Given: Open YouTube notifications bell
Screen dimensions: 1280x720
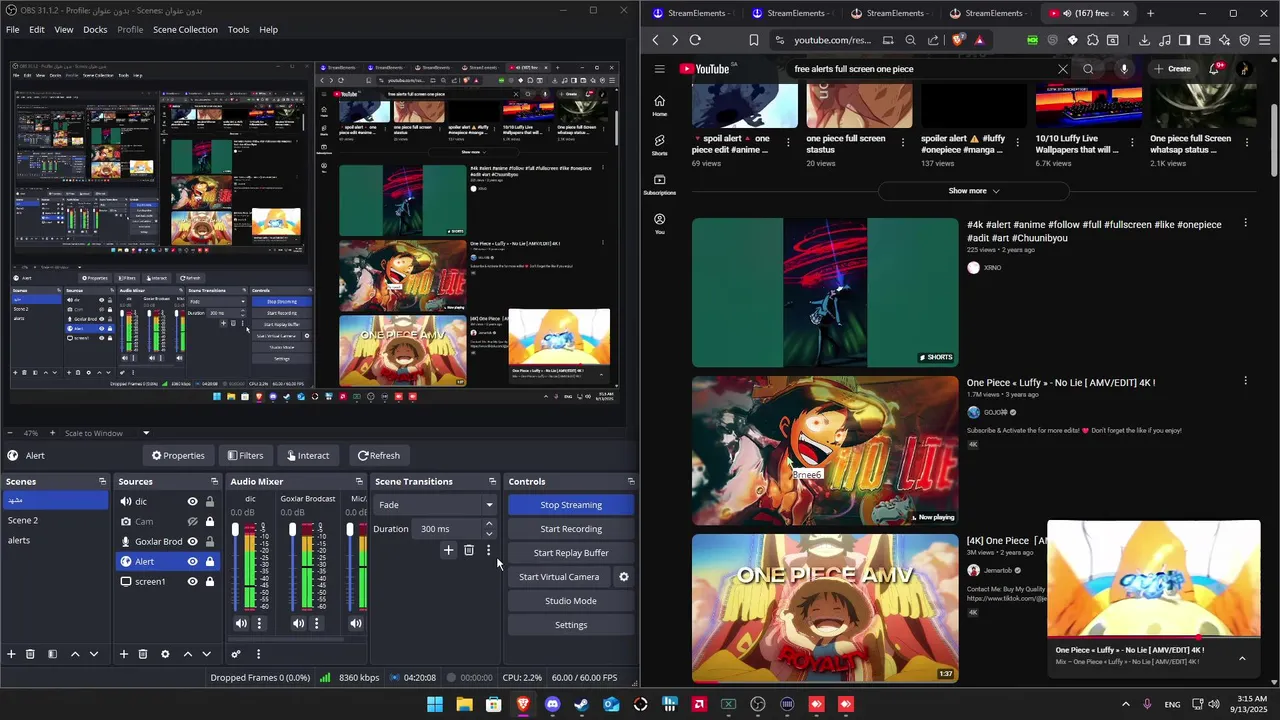Looking at the screenshot, I should click(1214, 69).
